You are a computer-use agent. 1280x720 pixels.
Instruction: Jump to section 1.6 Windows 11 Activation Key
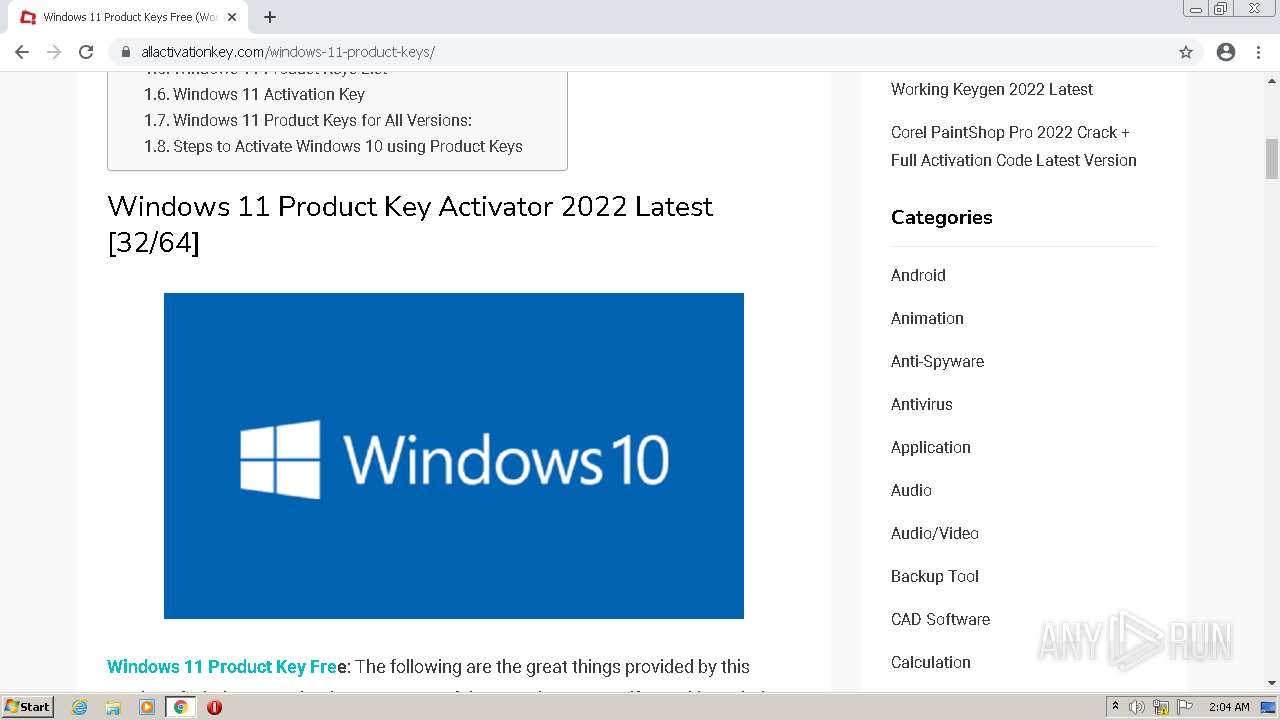(254, 94)
